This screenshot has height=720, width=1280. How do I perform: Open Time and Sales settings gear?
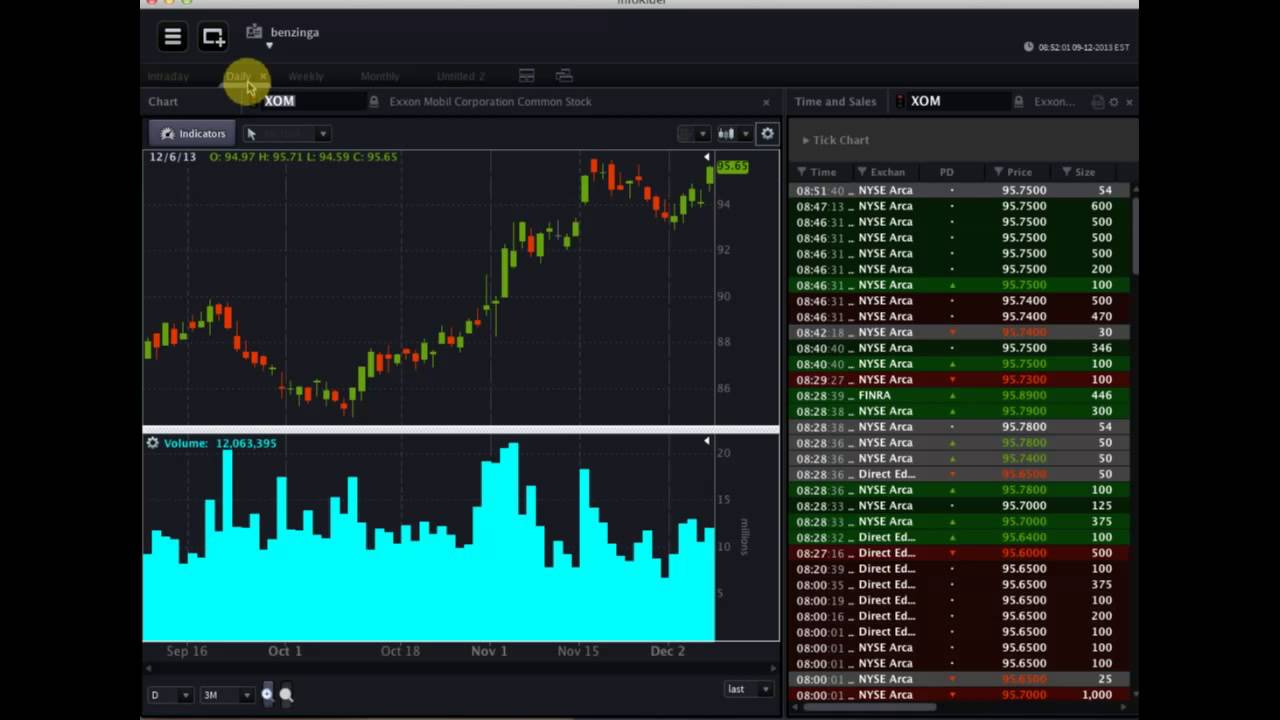point(1114,102)
